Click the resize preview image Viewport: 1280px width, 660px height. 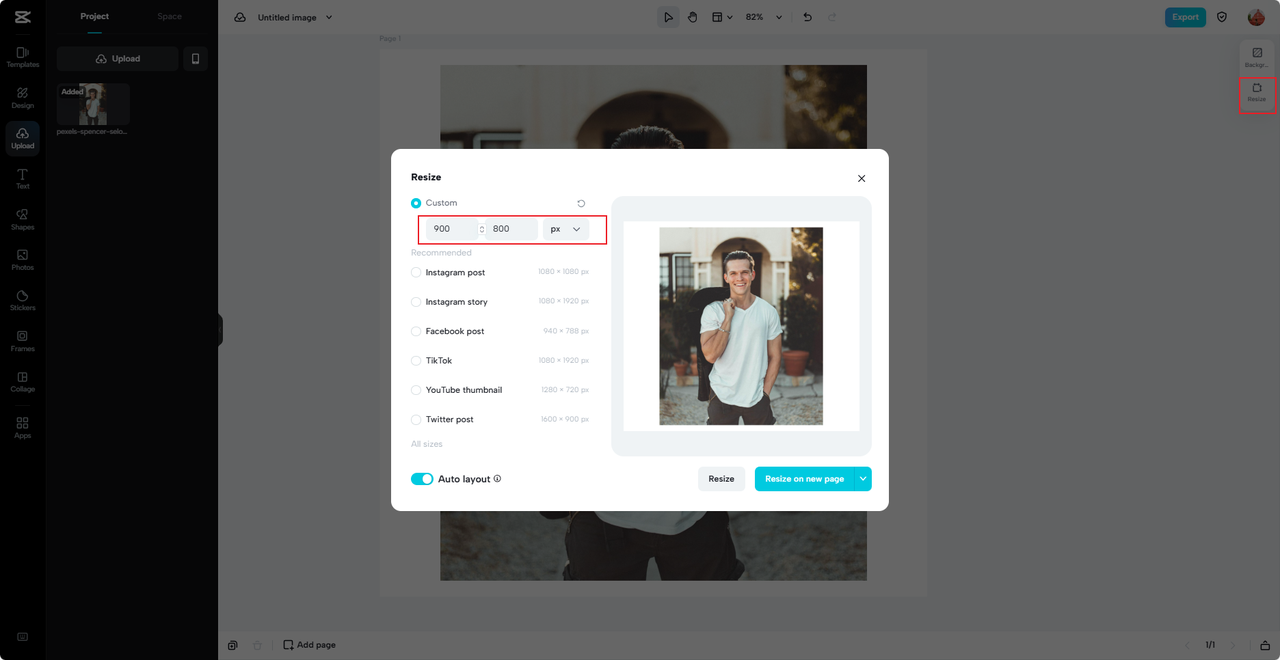click(741, 326)
